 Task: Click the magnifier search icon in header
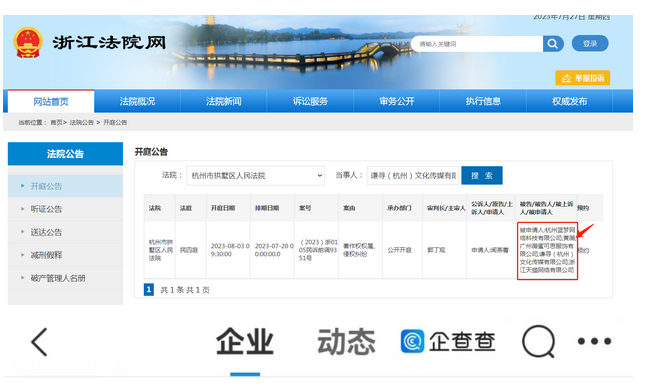553,44
